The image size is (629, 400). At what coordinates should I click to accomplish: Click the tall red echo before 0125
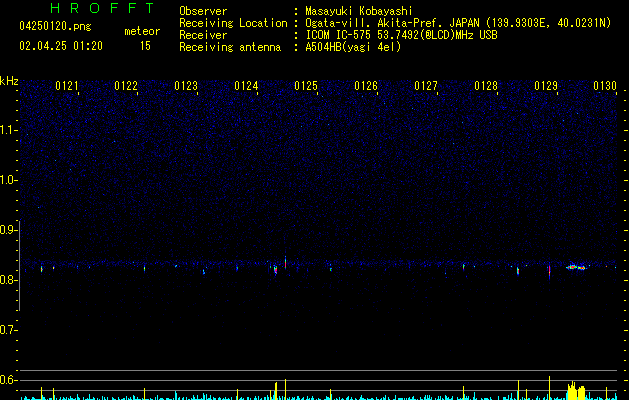click(x=286, y=262)
